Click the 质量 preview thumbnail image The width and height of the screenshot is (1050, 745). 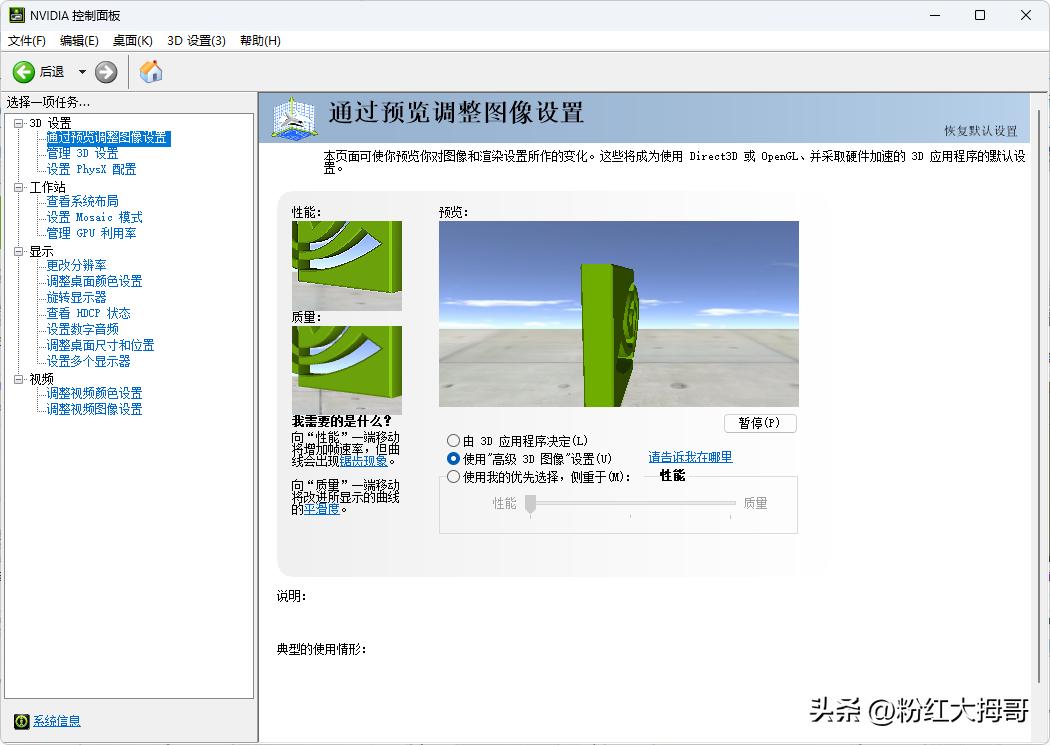pos(346,368)
